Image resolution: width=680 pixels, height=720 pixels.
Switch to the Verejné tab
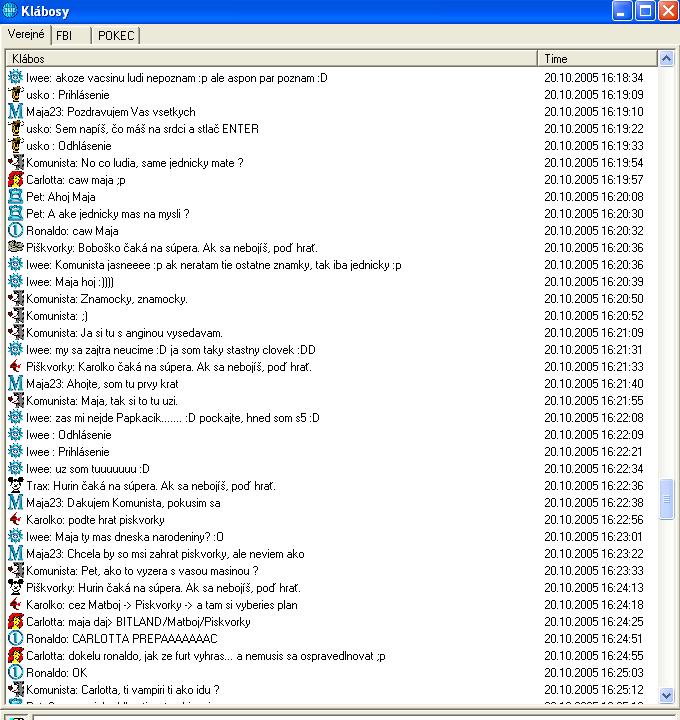26,35
